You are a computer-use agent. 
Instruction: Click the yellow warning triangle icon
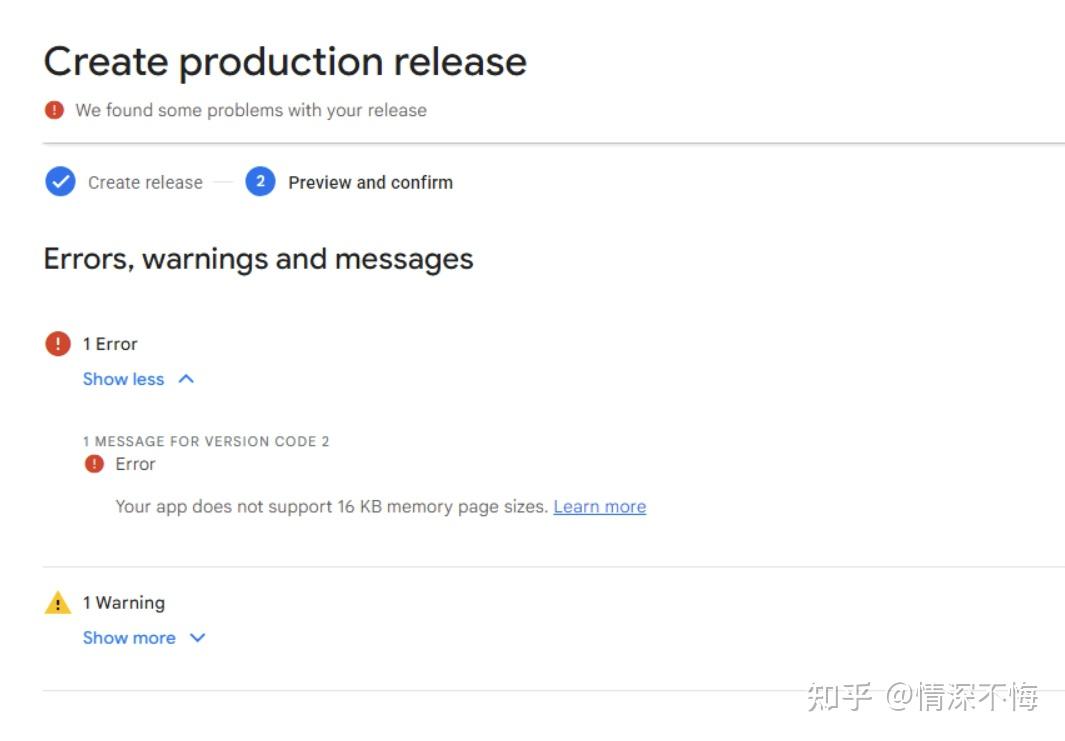coord(58,603)
